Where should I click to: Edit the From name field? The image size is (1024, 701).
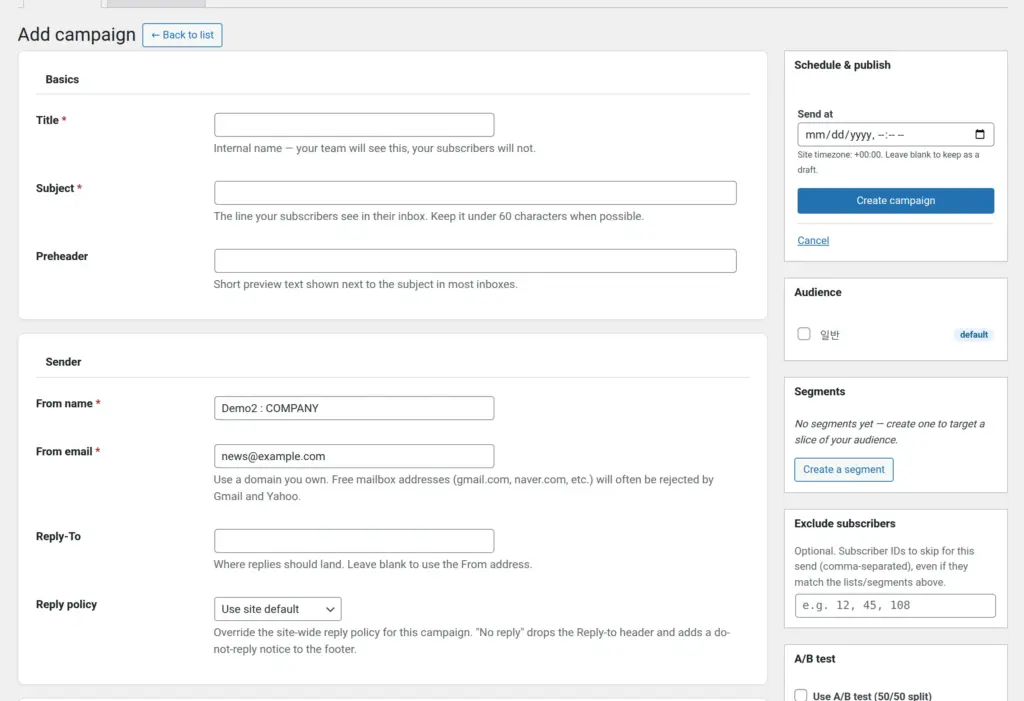coord(354,408)
